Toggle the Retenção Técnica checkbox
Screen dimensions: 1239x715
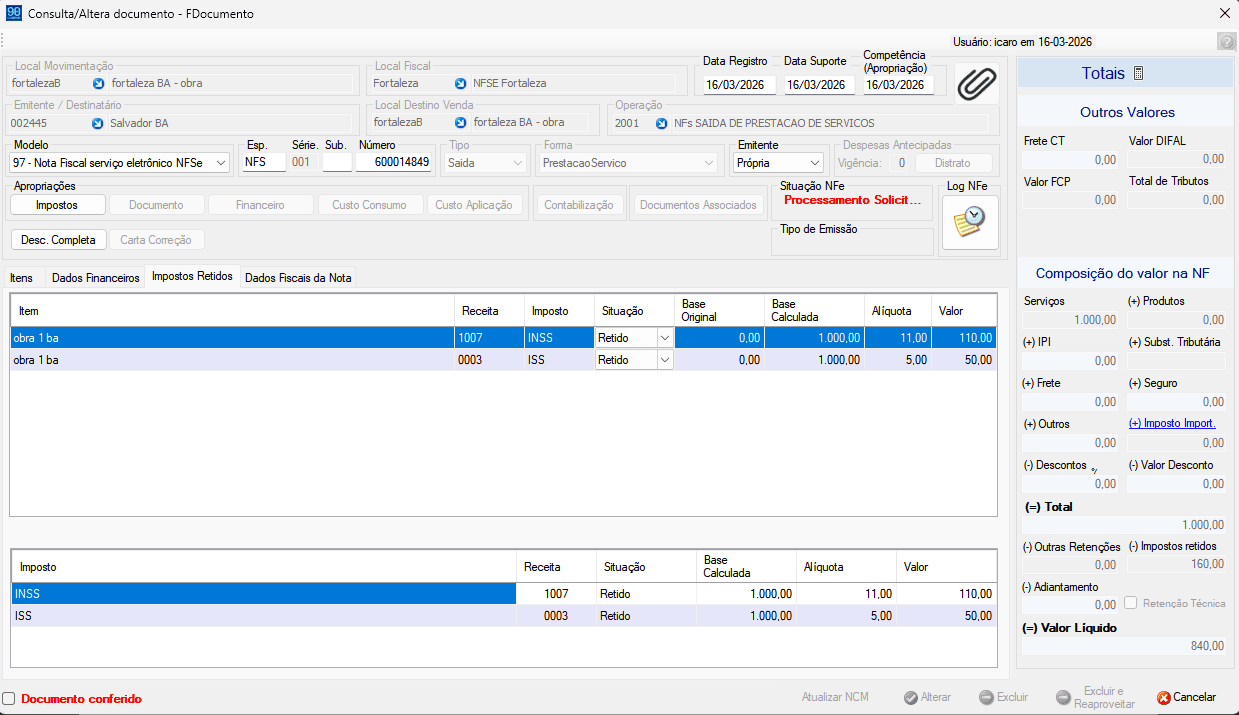click(1131, 603)
